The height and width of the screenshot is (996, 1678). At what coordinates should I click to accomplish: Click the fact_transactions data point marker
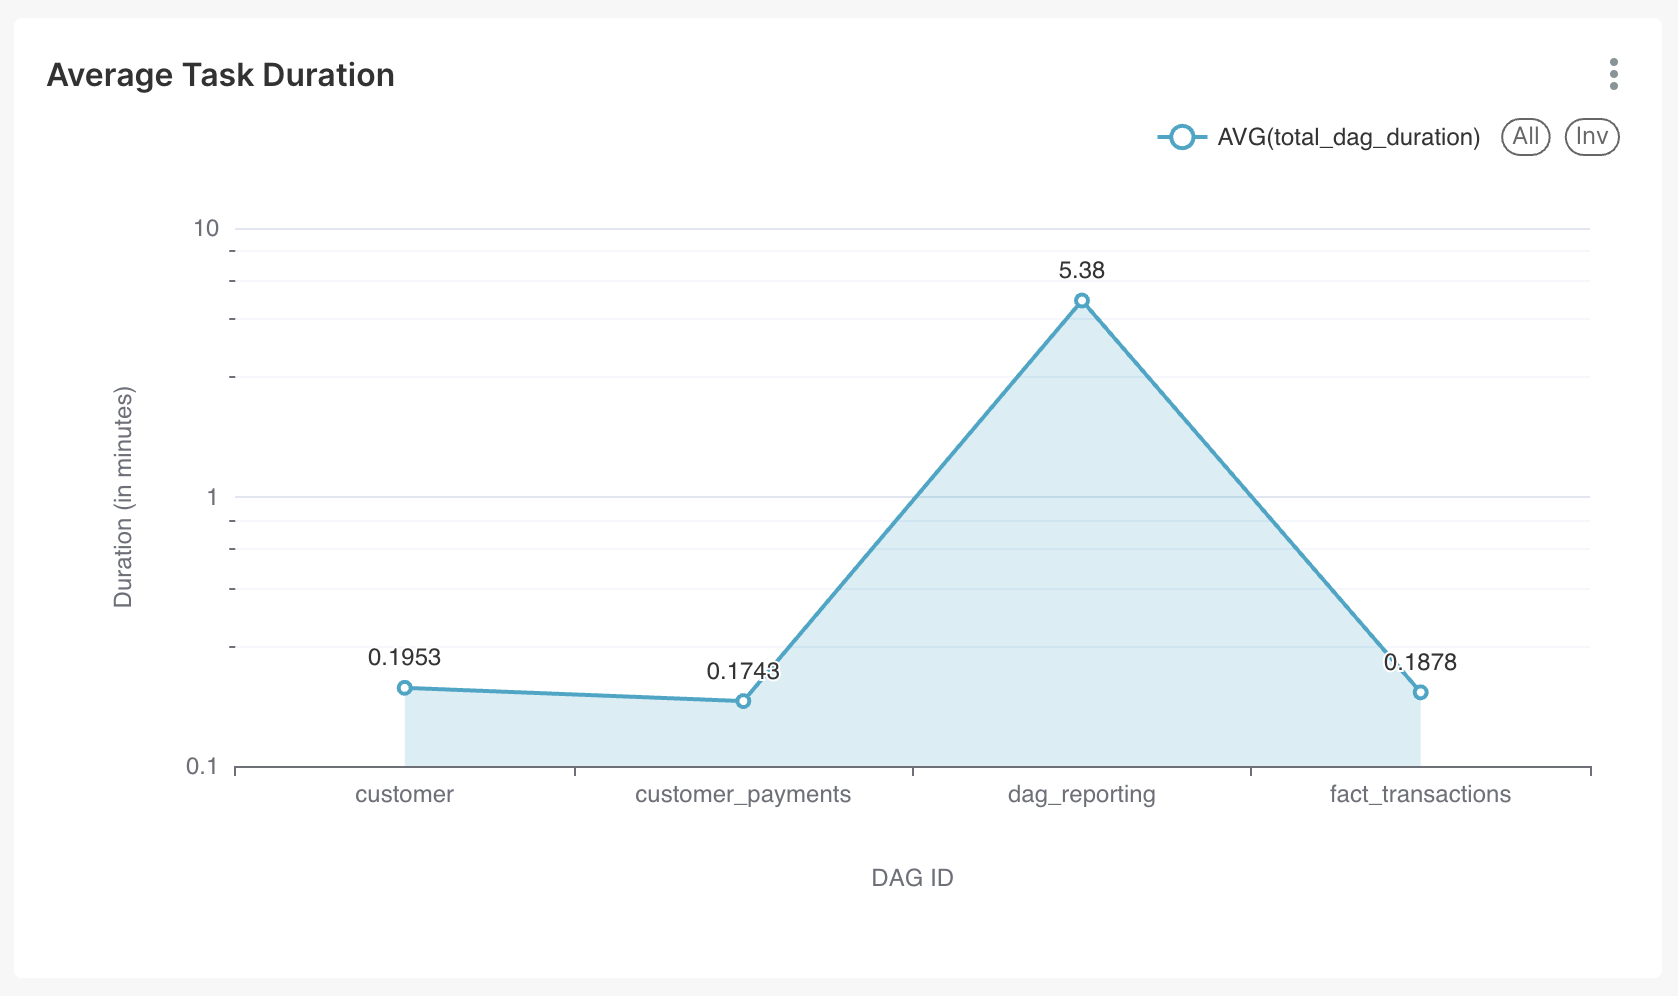coord(1420,692)
